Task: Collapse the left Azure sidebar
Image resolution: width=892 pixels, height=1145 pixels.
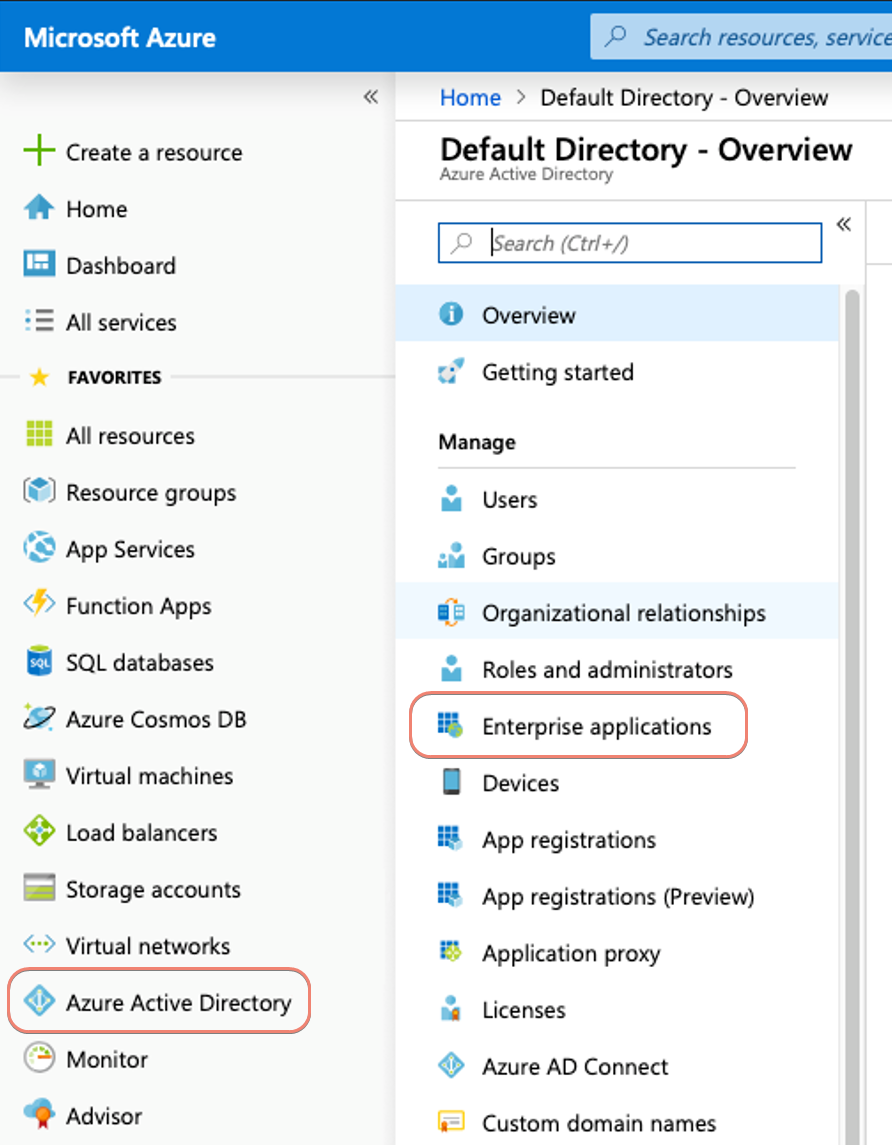Action: click(x=371, y=96)
